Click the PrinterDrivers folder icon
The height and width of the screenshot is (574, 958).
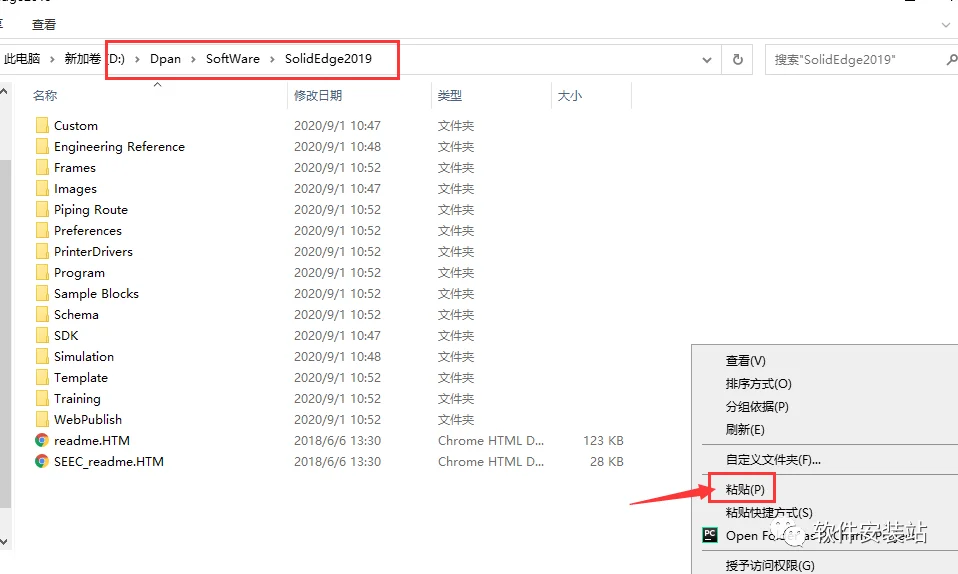pyautogui.click(x=42, y=251)
